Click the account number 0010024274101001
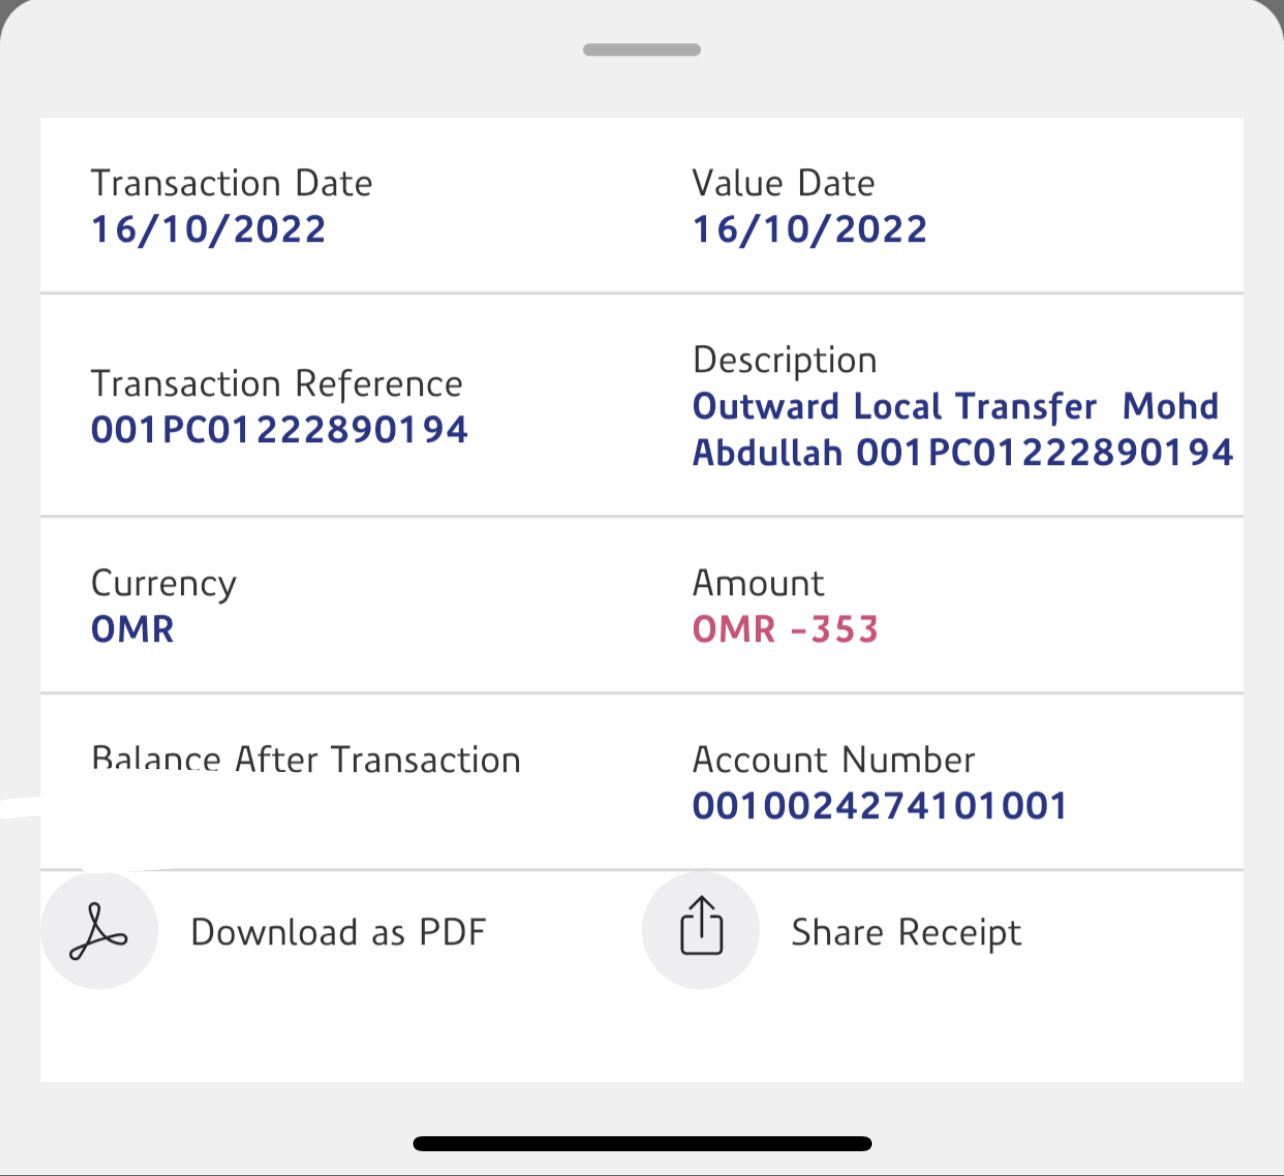 (x=879, y=806)
